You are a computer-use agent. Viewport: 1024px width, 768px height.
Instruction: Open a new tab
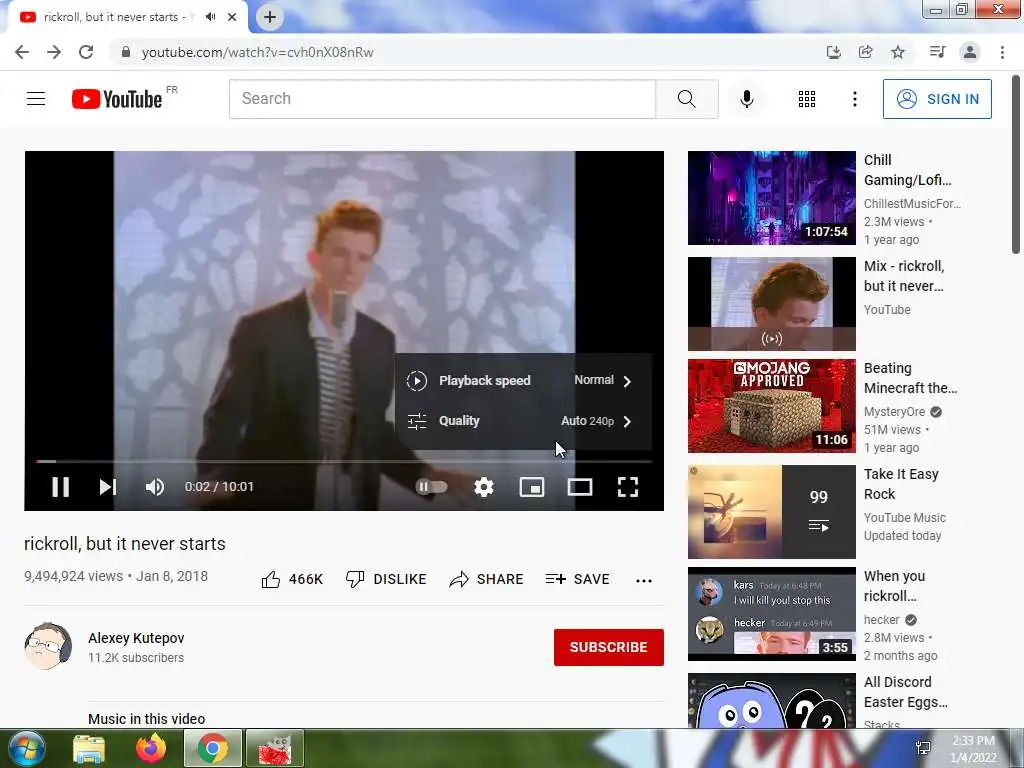270,17
